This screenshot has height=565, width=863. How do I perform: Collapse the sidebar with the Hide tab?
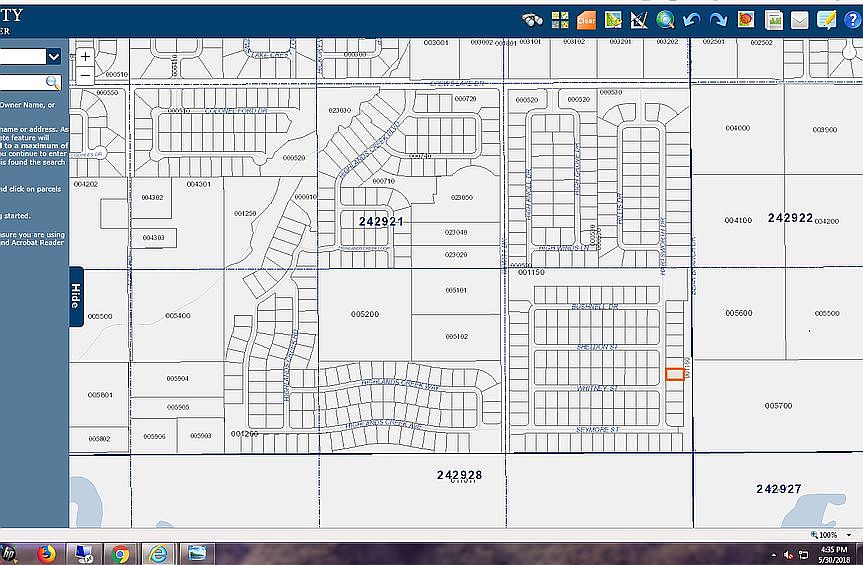(x=76, y=297)
